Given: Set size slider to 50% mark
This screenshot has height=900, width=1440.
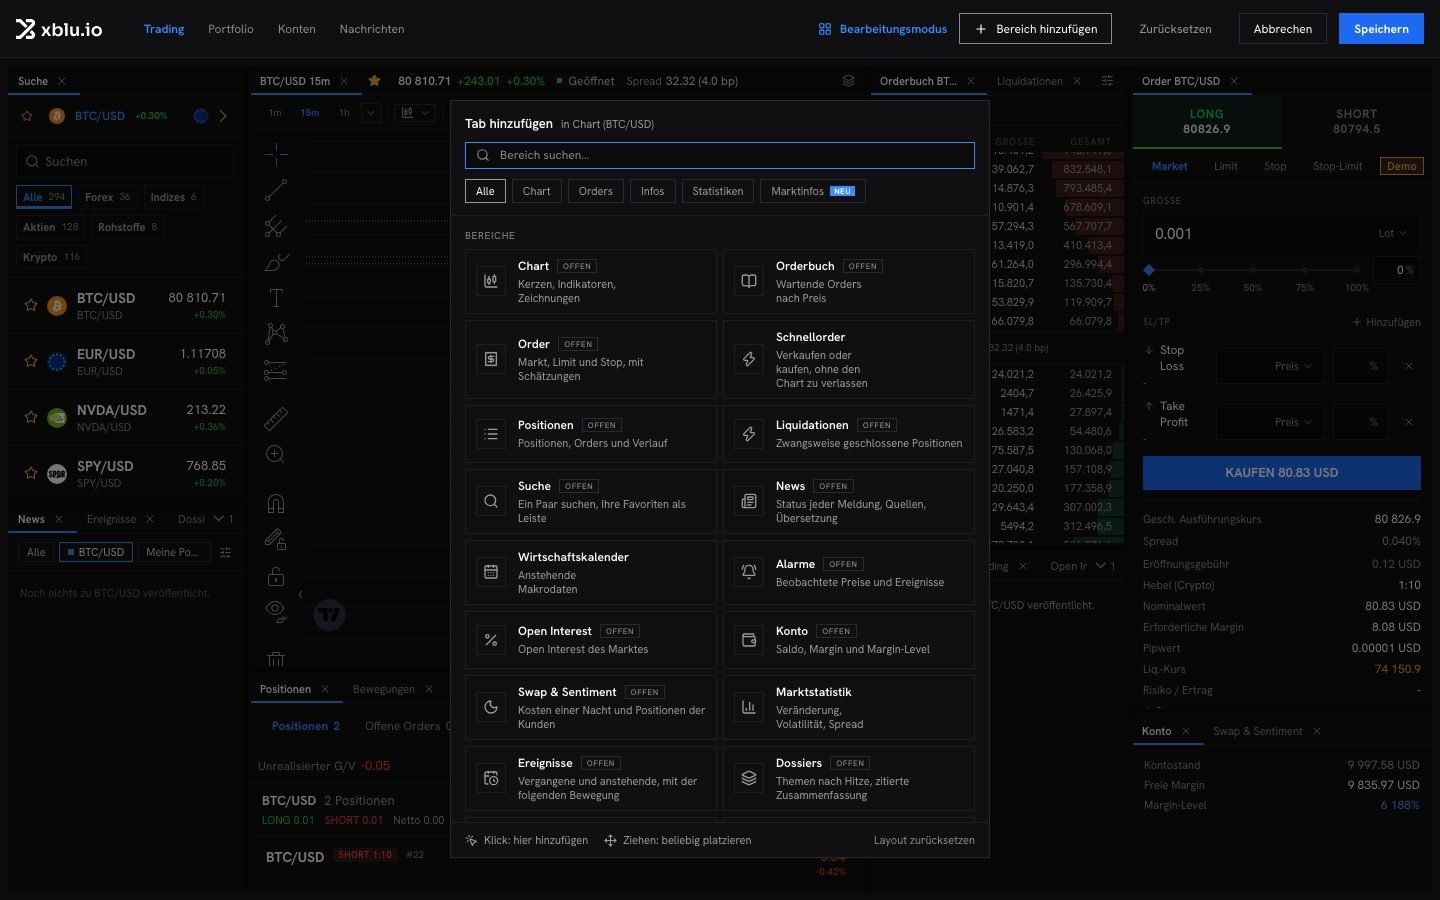Looking at the screenshot, I should (x=1253, y=270).
